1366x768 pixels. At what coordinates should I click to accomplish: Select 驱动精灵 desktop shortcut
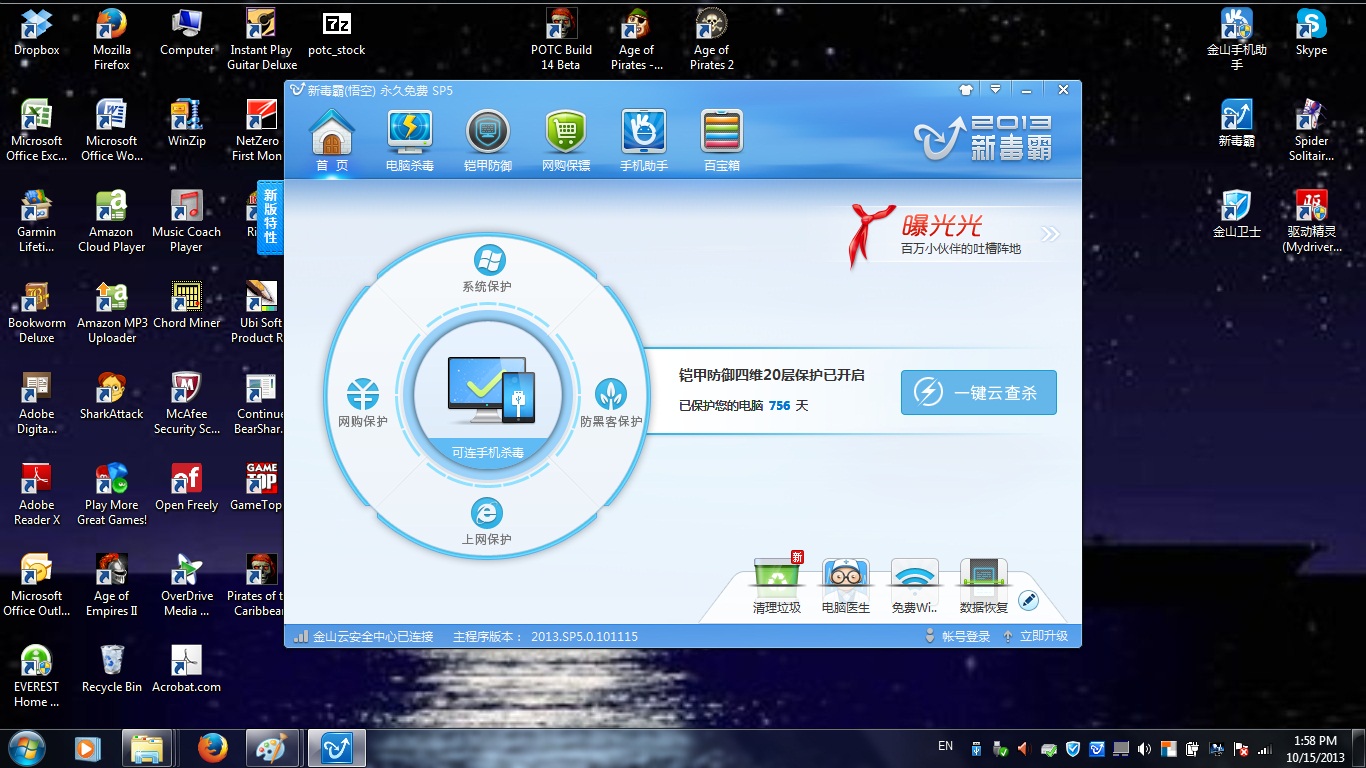tap(1311, 221)
